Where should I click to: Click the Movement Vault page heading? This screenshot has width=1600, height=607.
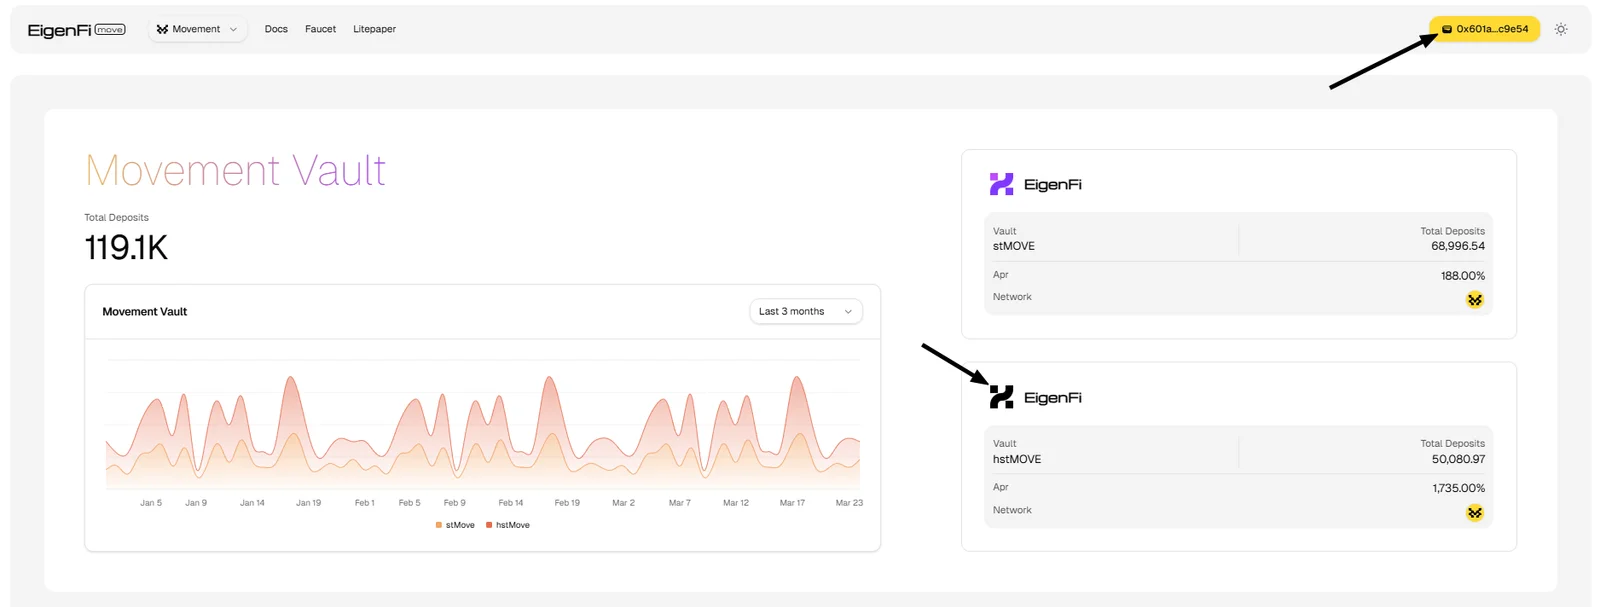(235, 170)
